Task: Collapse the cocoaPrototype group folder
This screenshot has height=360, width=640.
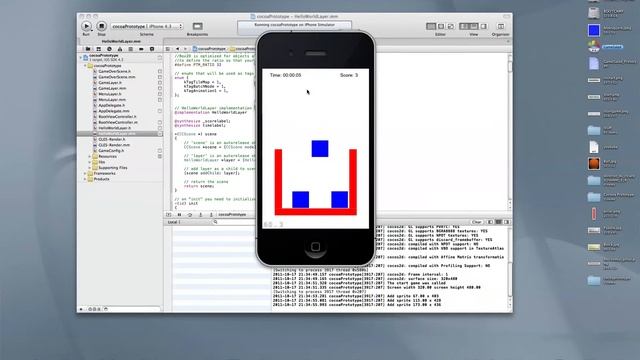Action: coord(85,66)
